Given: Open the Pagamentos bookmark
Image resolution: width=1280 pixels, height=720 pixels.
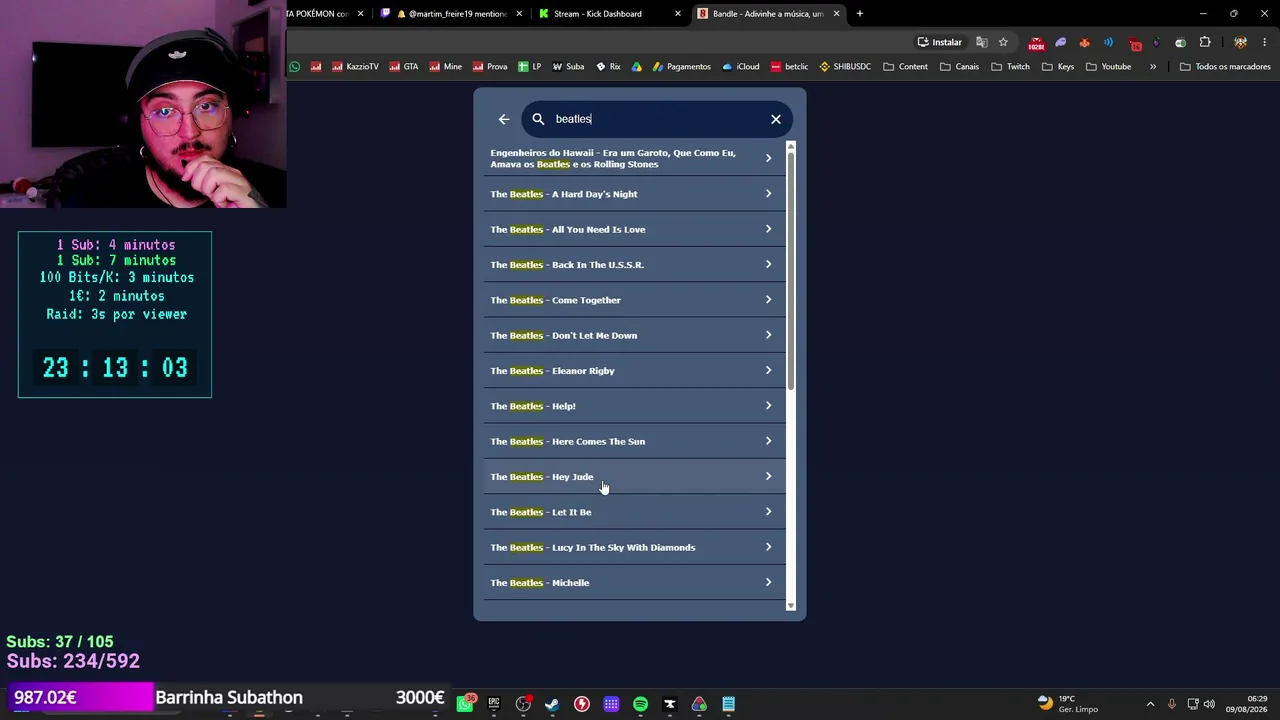Looking at the screenshot, I should (x=681, y=67).
